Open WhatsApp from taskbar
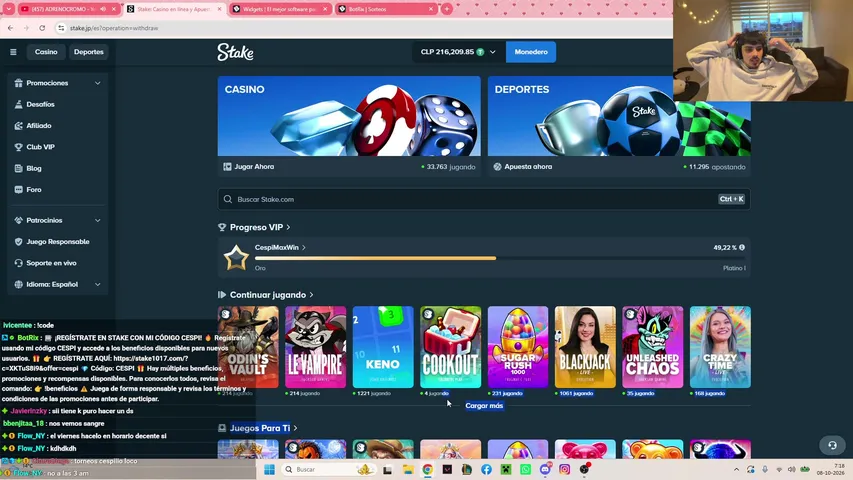The width and height of the screenshot is (853, 480). pos(526,469)
